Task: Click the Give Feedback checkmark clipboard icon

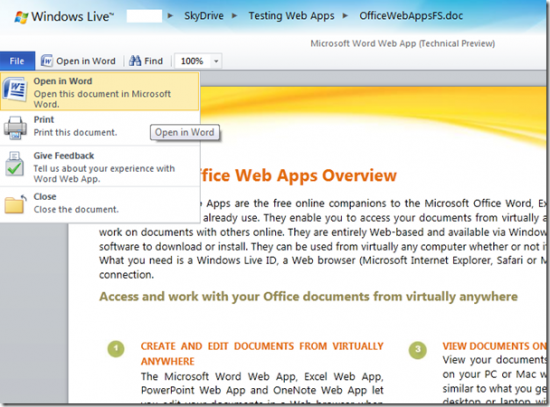Action: 14,164
